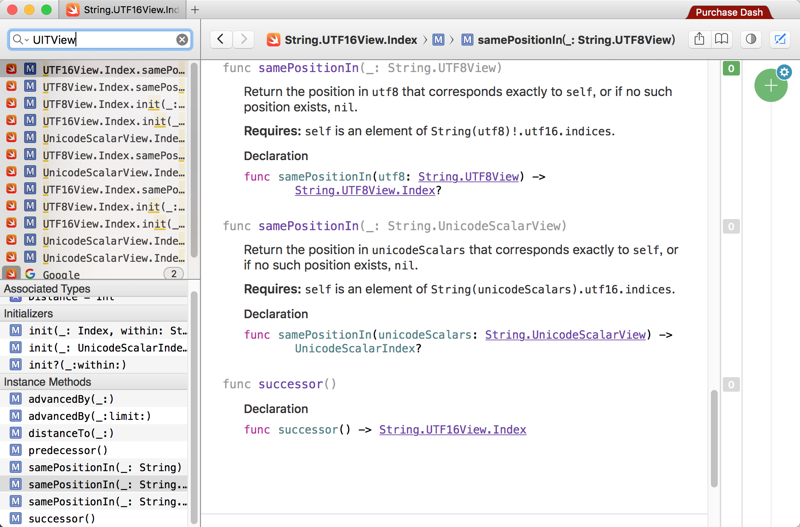Image resolution: width=800 pixels, height=527 pixels.
Task: Open String.UTF16View.Index link under successor
Action: [452, 430]
